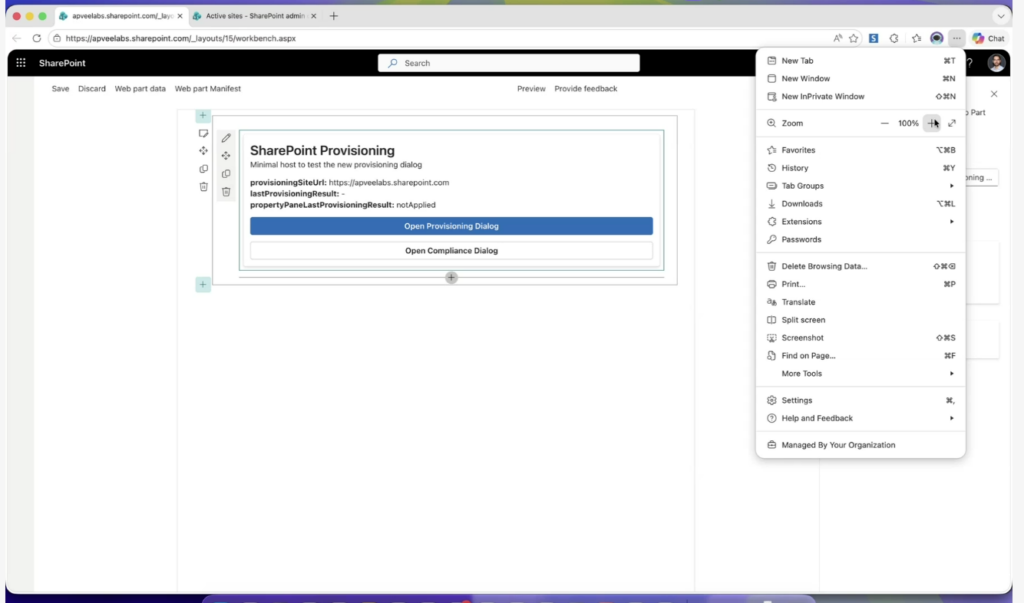Enter full screen via zoom expand icon
Screen dimensions: 1024x603
pos(952,123)
